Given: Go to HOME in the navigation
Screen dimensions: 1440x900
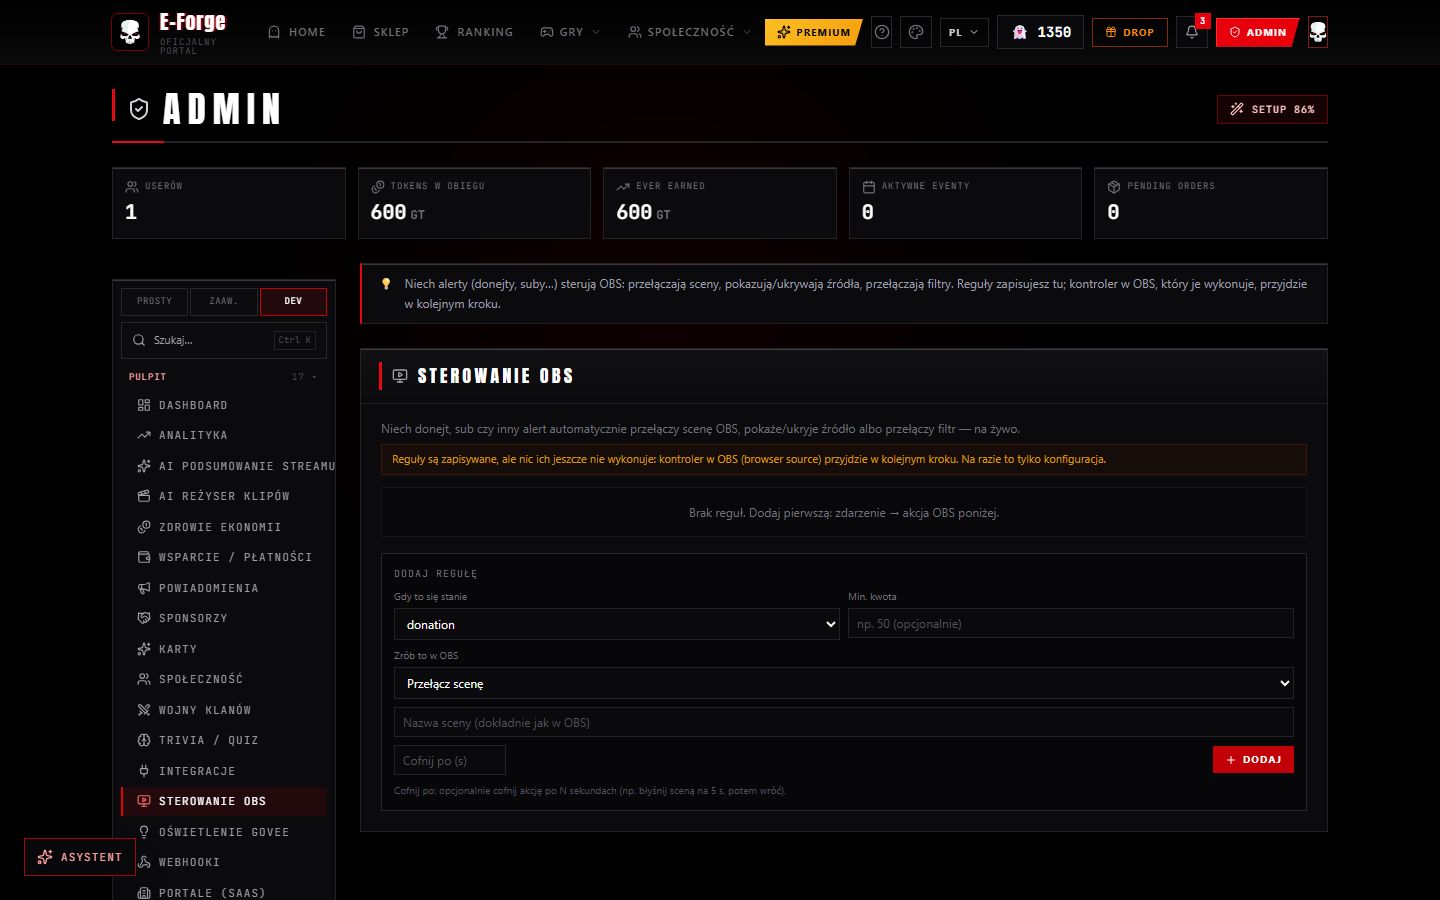Looking at the screenshot, I should tap(297, 32).
